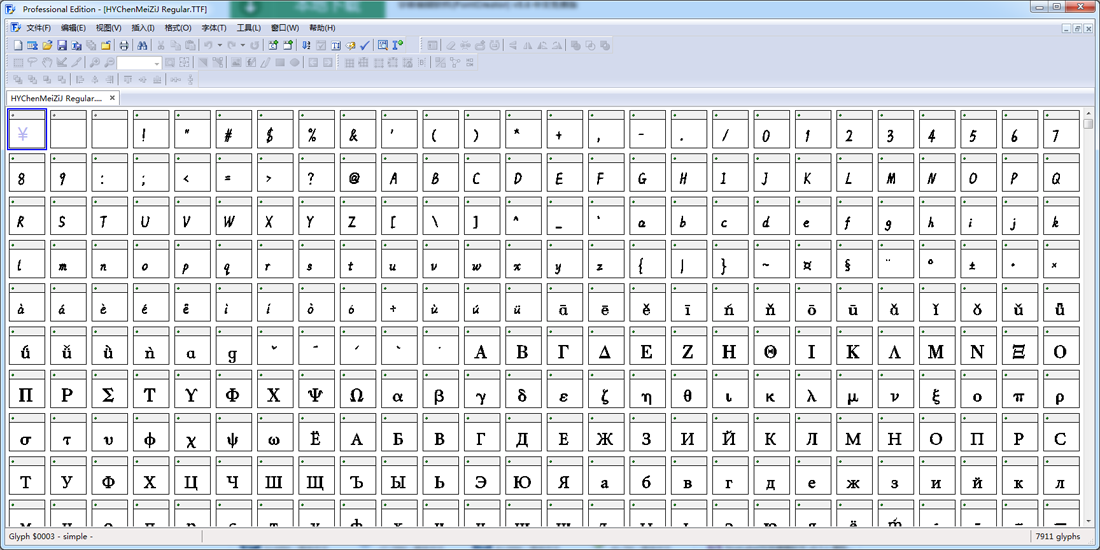Image resolution: width=1100 pixels, height=550 pixels.
Task: Select the capital Omega Ω glyph cell
Action: click(x=356, y=391)
